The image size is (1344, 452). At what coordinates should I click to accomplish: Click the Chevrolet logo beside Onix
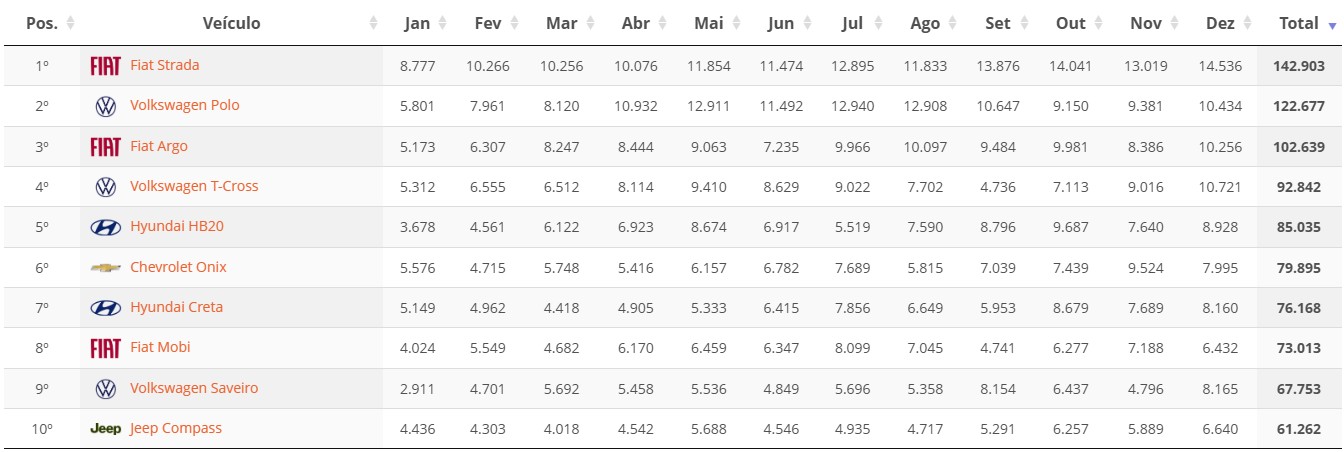(105, 268)
